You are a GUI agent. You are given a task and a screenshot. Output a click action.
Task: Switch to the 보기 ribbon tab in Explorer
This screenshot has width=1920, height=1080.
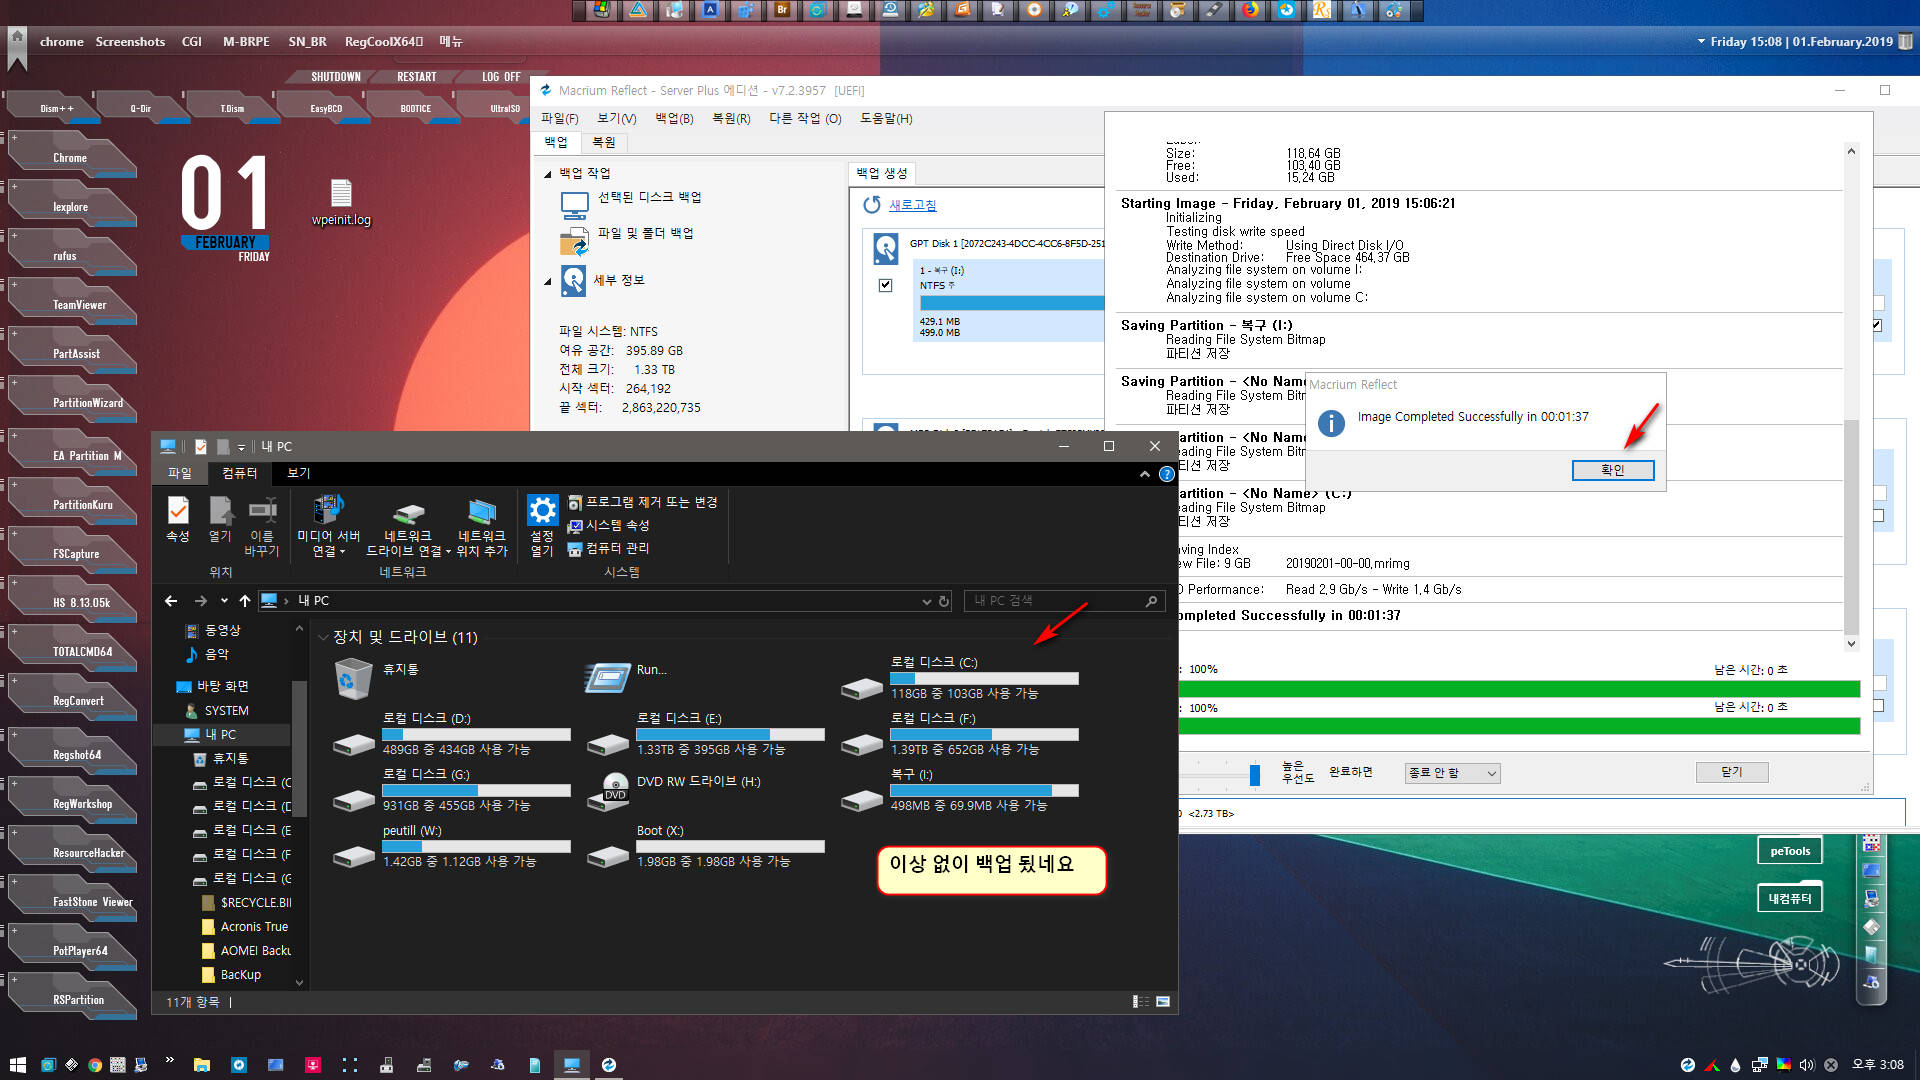(x=299, y=473)
